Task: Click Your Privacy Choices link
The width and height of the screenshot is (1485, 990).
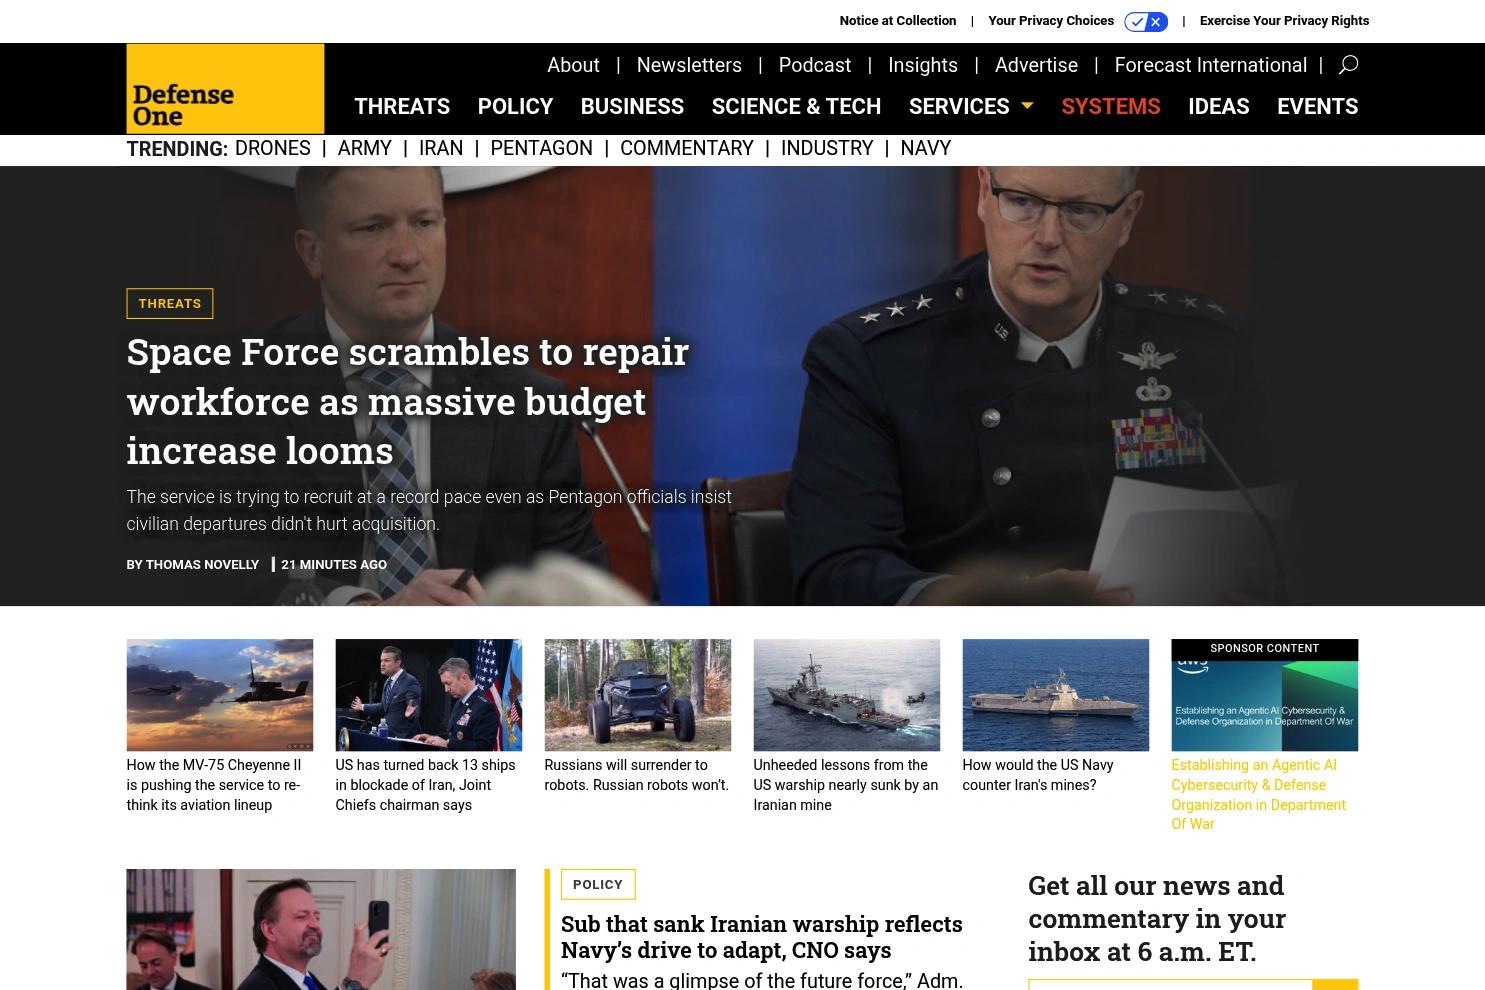Action: [x=1050, y=21]
